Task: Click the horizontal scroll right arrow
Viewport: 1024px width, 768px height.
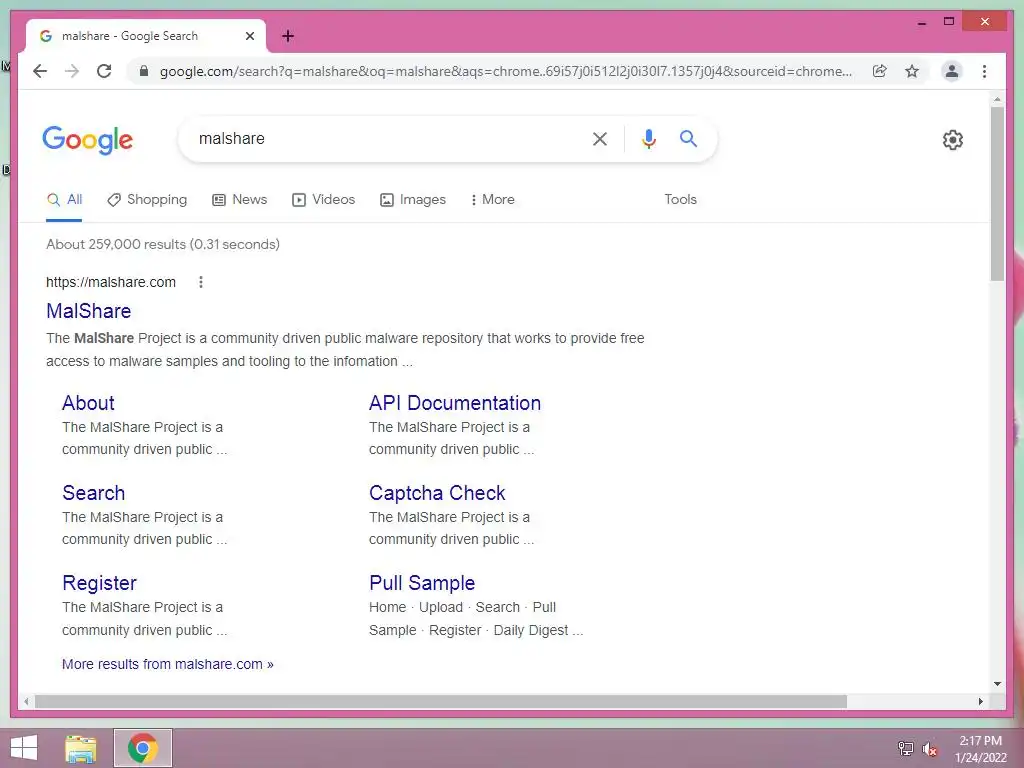Action: [980, 701]
